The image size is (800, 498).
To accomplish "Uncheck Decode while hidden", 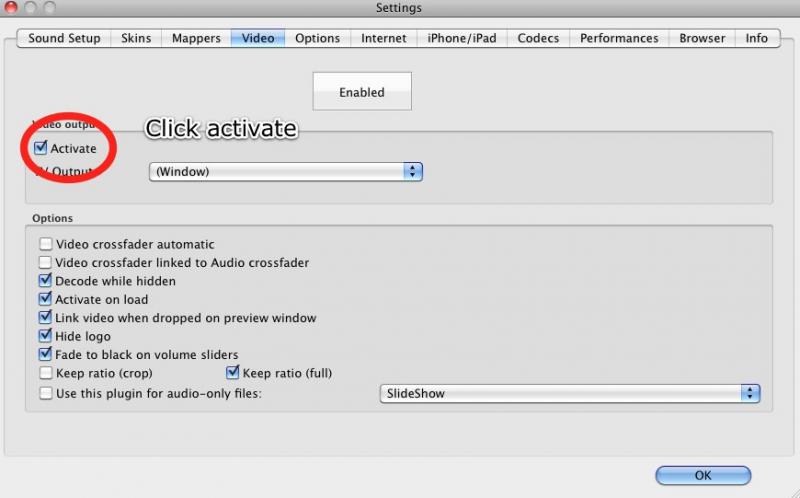I will [46, 281].
